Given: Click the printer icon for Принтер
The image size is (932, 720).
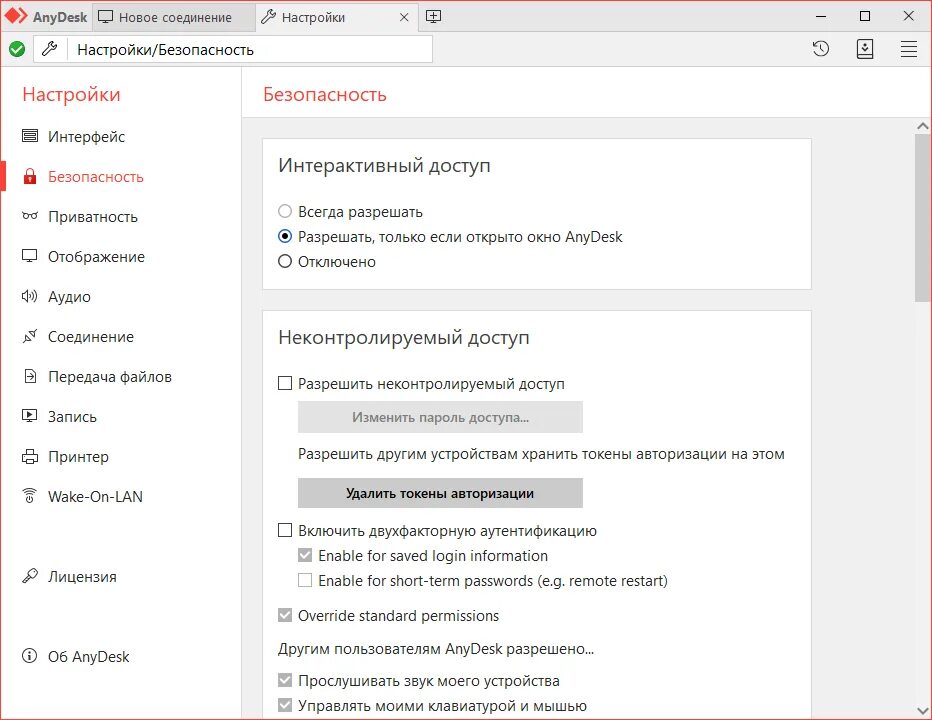Looking at the screenshot, I should click(x=30, y=457).
